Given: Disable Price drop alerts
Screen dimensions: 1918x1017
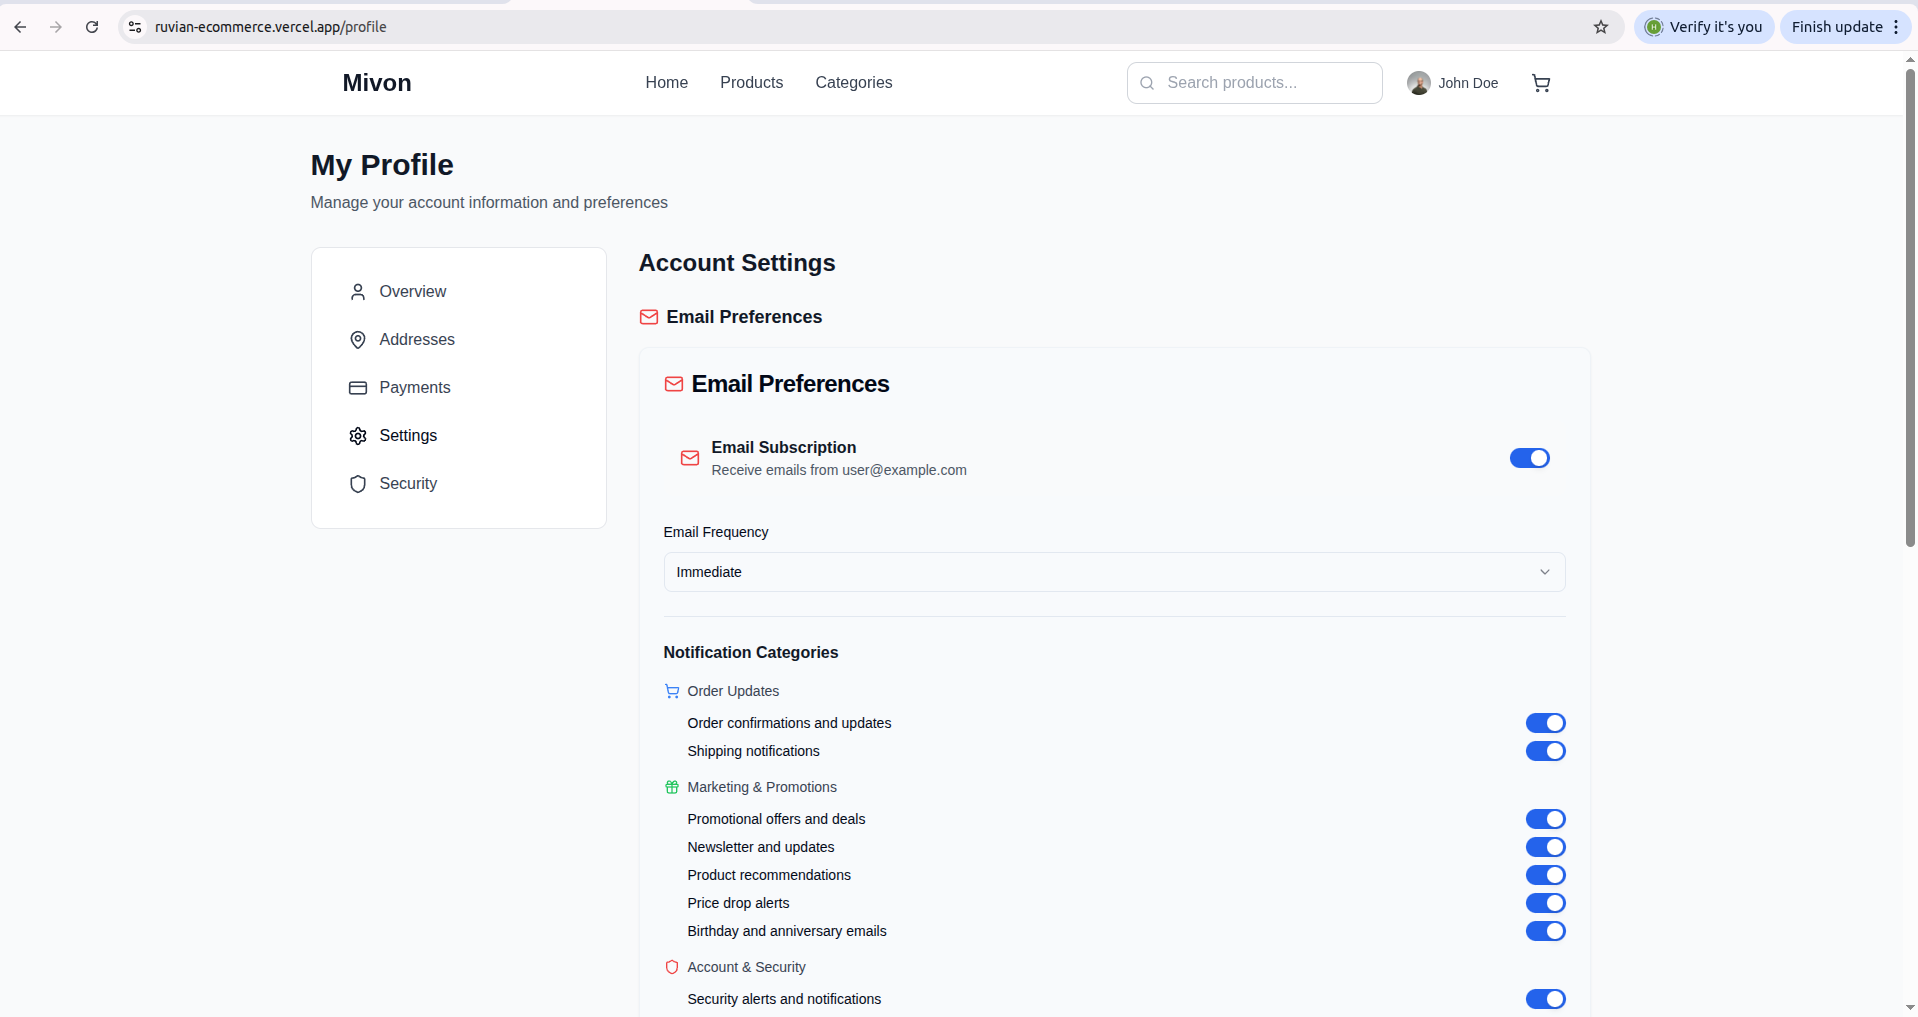Looking at the screenshot, I should coord(1546,903).
